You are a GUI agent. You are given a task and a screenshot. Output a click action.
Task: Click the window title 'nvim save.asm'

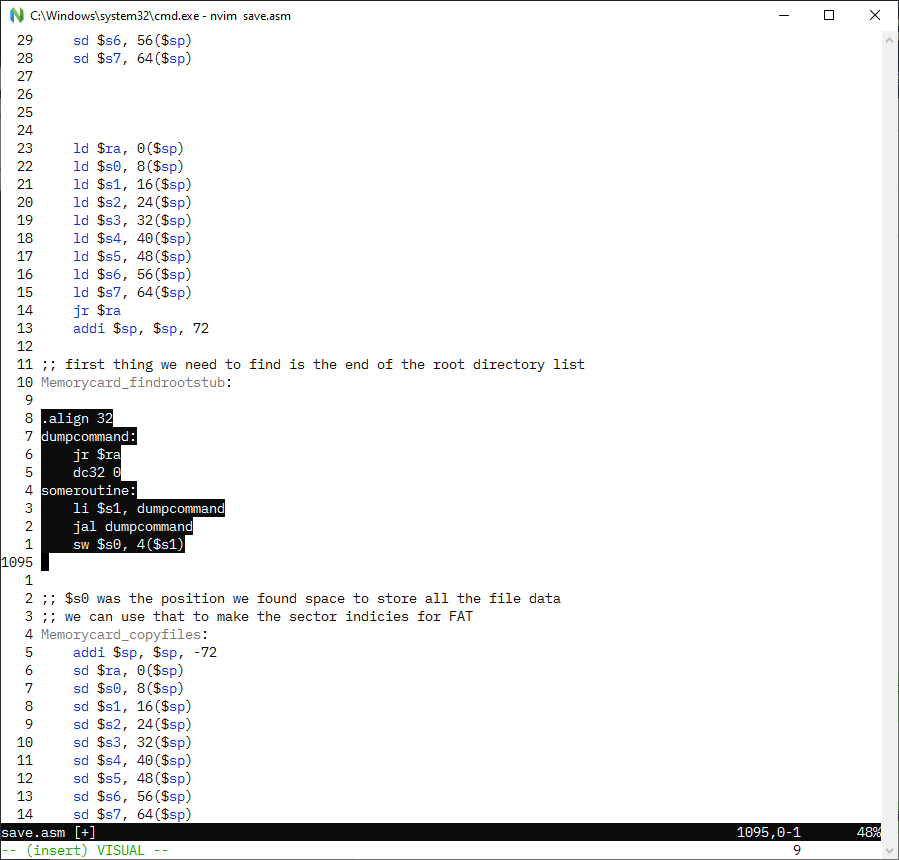pos(250,16)
